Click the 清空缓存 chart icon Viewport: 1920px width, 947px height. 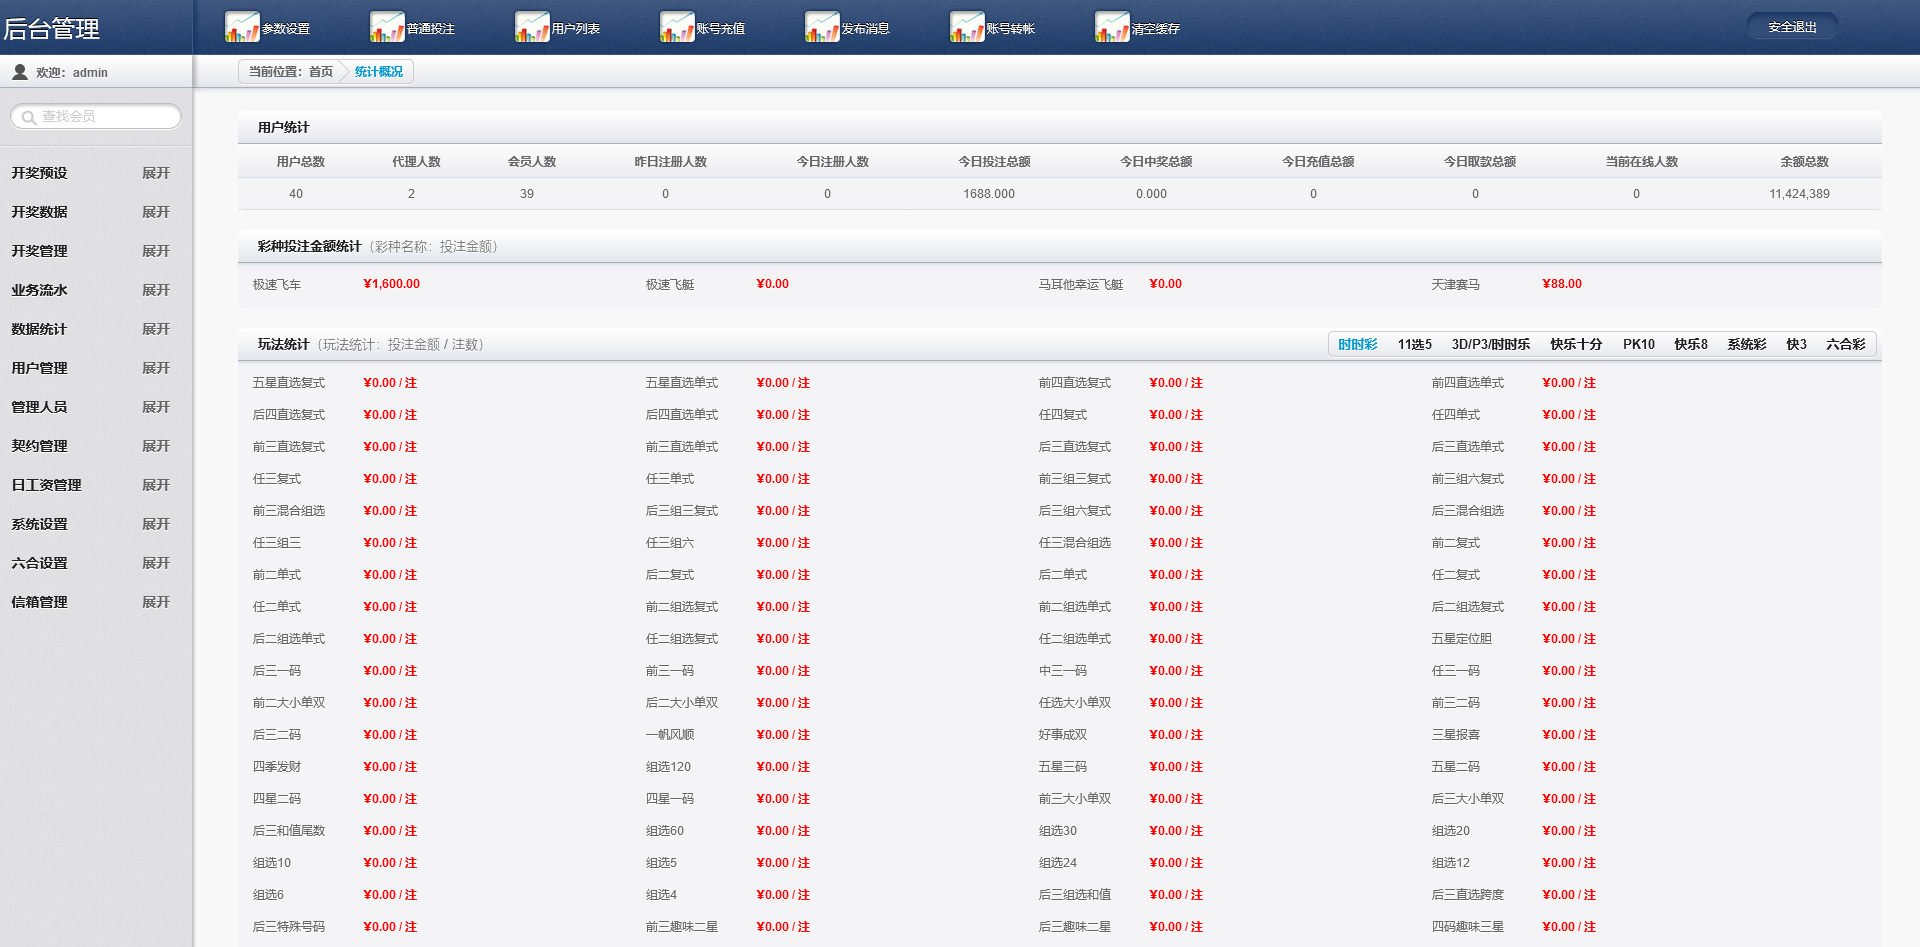click(1111, 27)
